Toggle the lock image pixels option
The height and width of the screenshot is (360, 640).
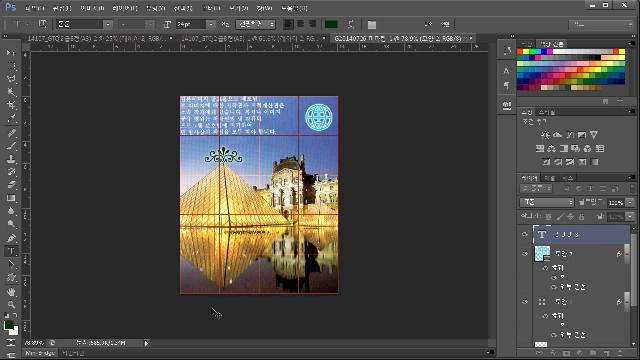[x=560, y=216]
